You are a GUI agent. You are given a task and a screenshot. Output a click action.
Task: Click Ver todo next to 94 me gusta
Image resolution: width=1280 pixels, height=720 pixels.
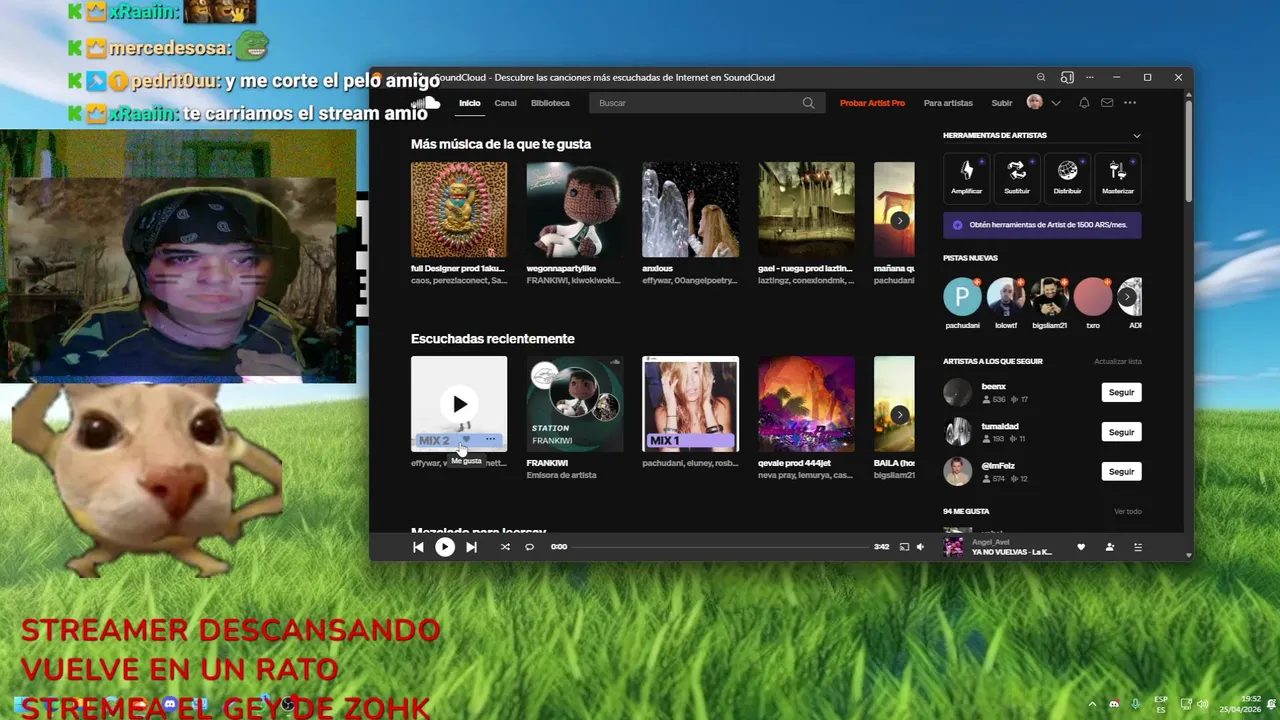pyautogui.click(x=1128, y=511)
